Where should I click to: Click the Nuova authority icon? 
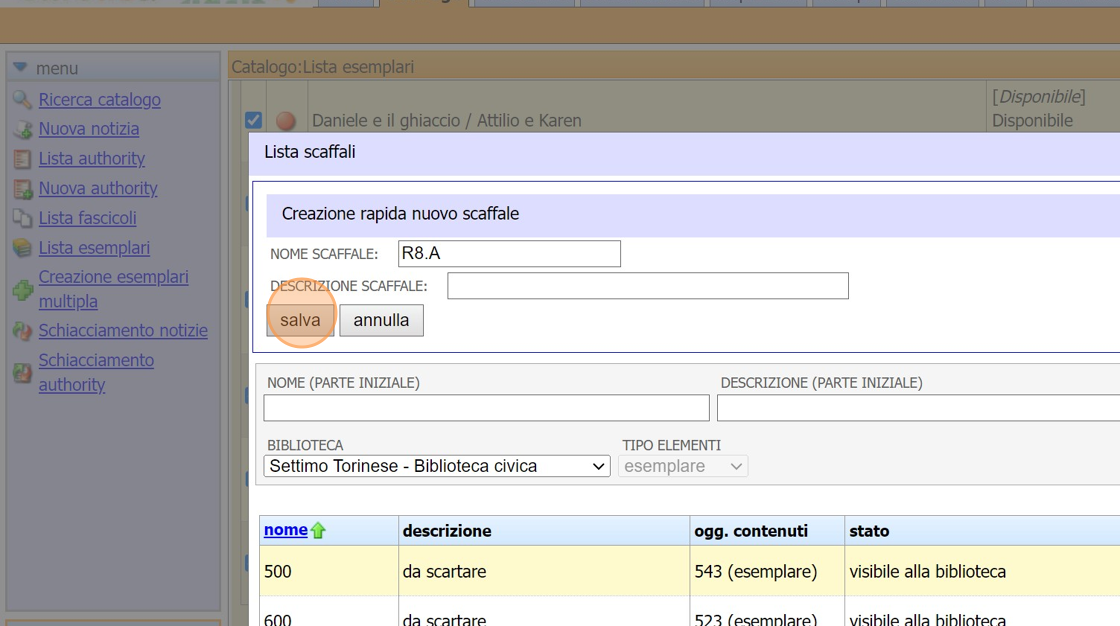(22, 189)
